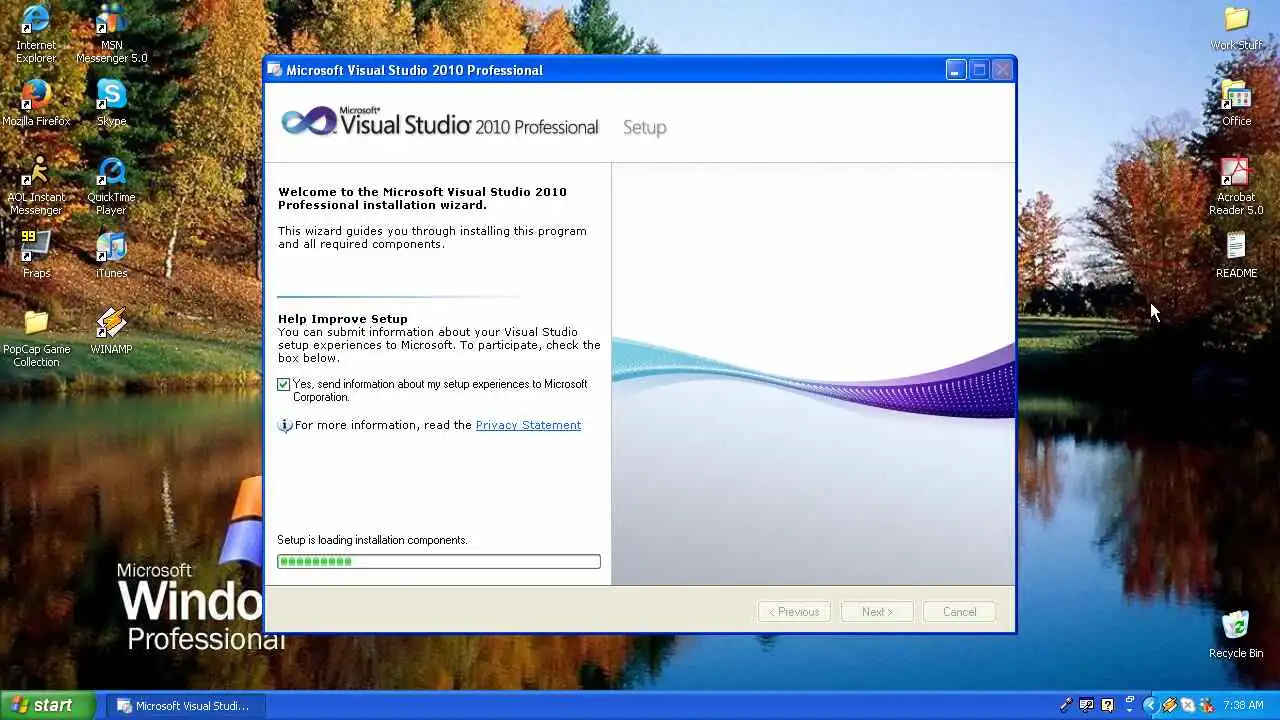Select the Acrobat Reader 5.0 icon
The height and width of the screenshot is (720, 1280).
[x=1236, y=186]
